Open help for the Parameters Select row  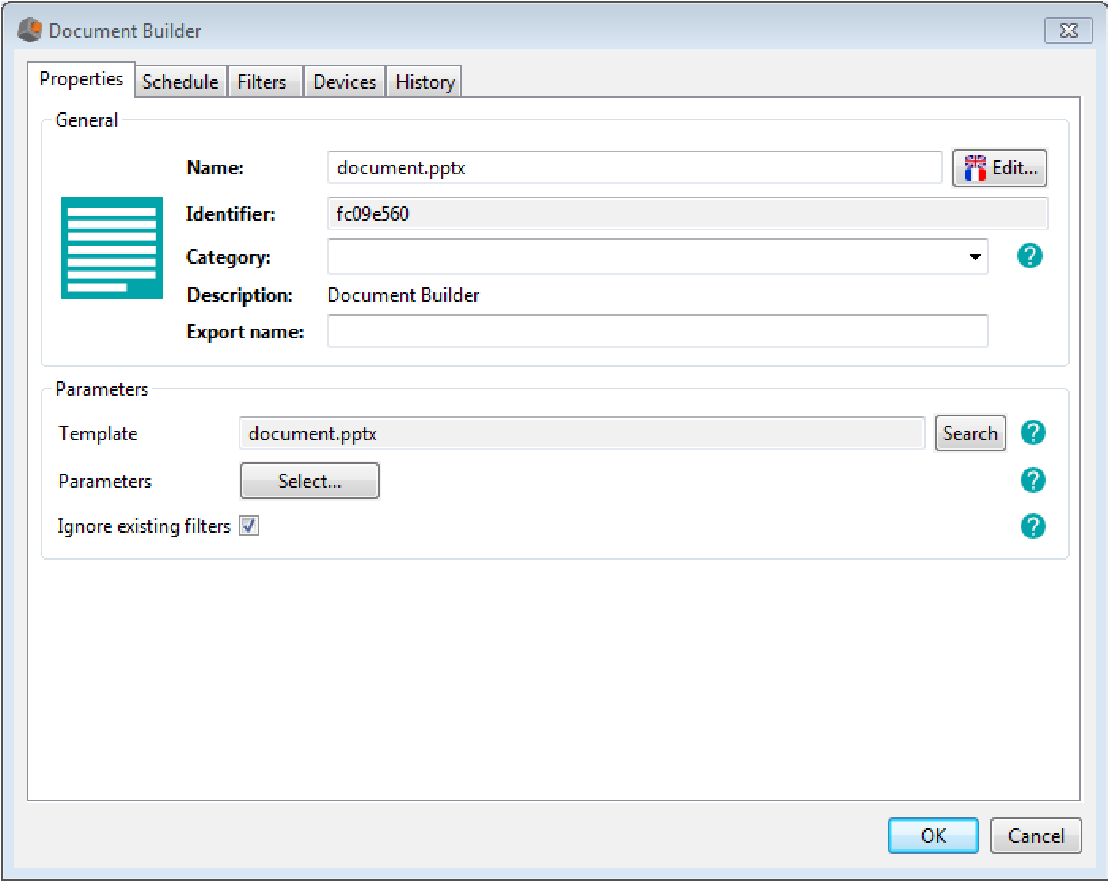1033,480
